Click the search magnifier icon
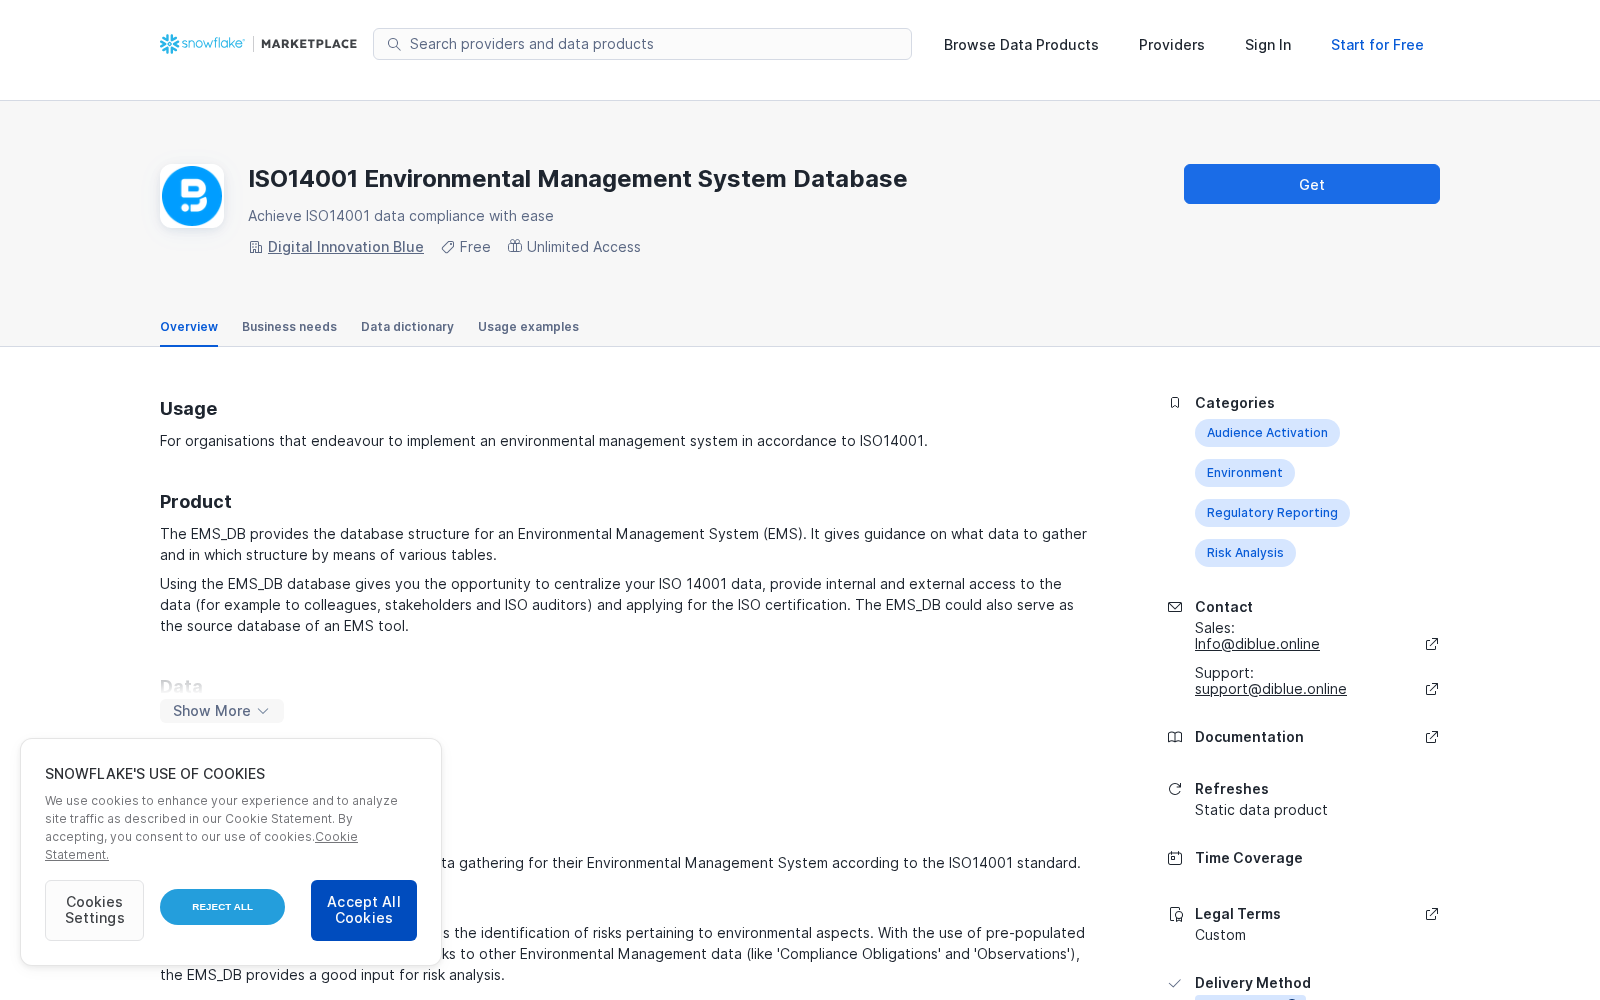 tap(394, 44)
